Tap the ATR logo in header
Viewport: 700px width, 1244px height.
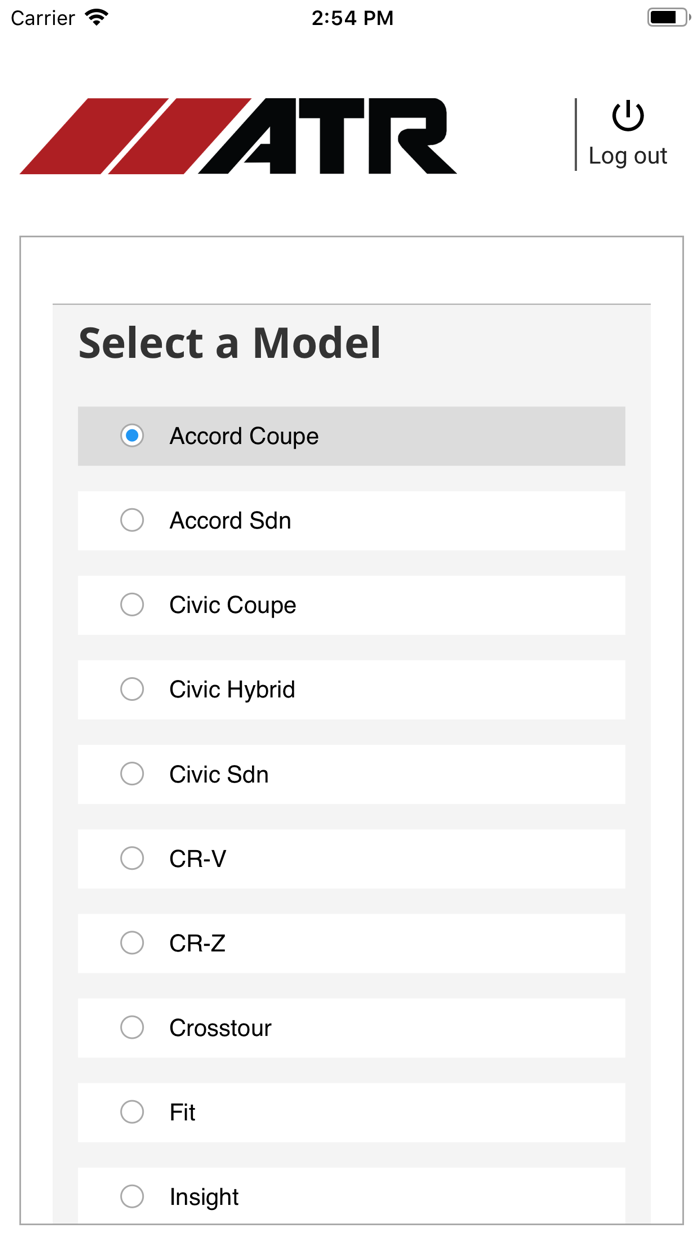(239, 136)
